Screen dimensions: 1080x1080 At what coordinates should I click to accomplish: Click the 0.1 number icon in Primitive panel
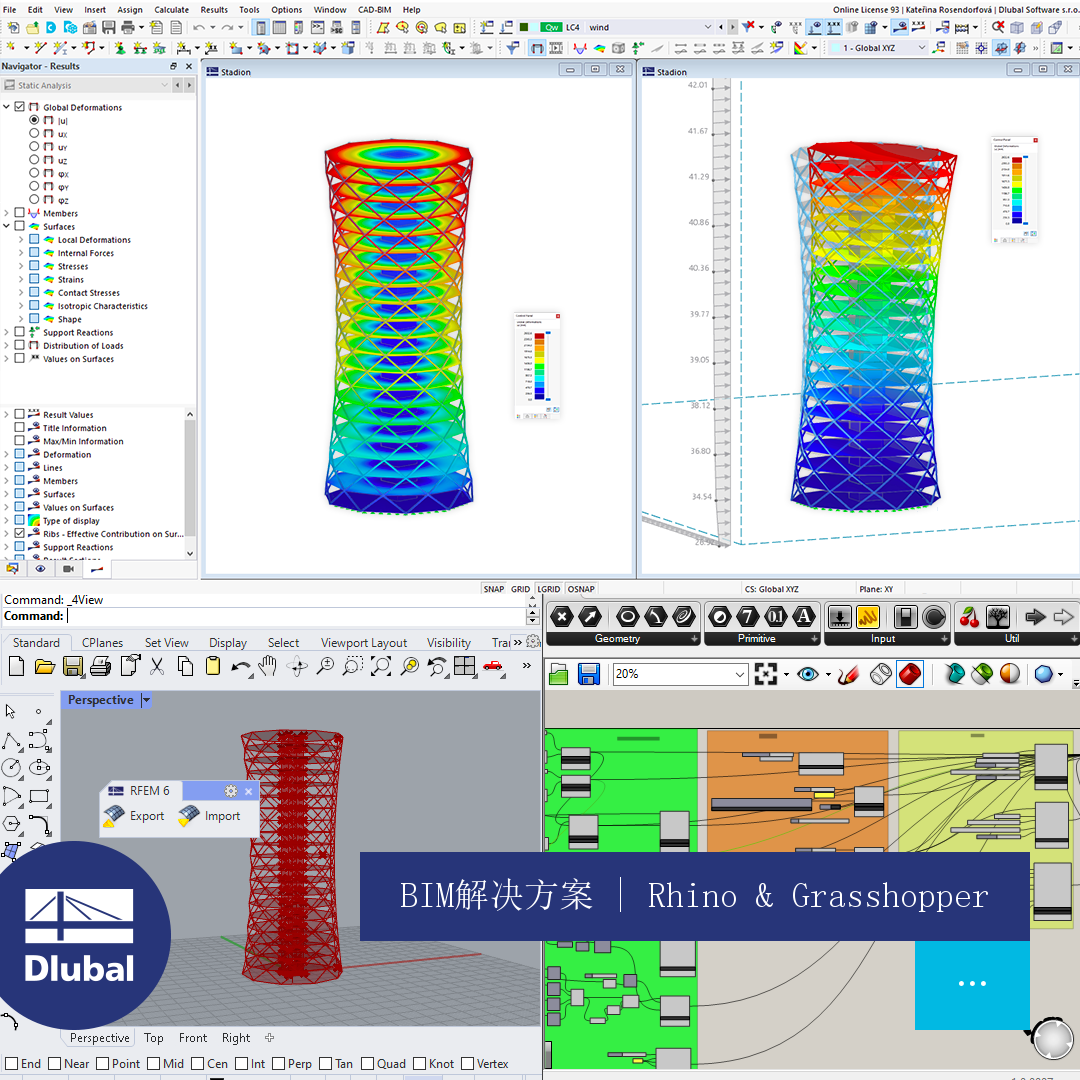(776, 616)
